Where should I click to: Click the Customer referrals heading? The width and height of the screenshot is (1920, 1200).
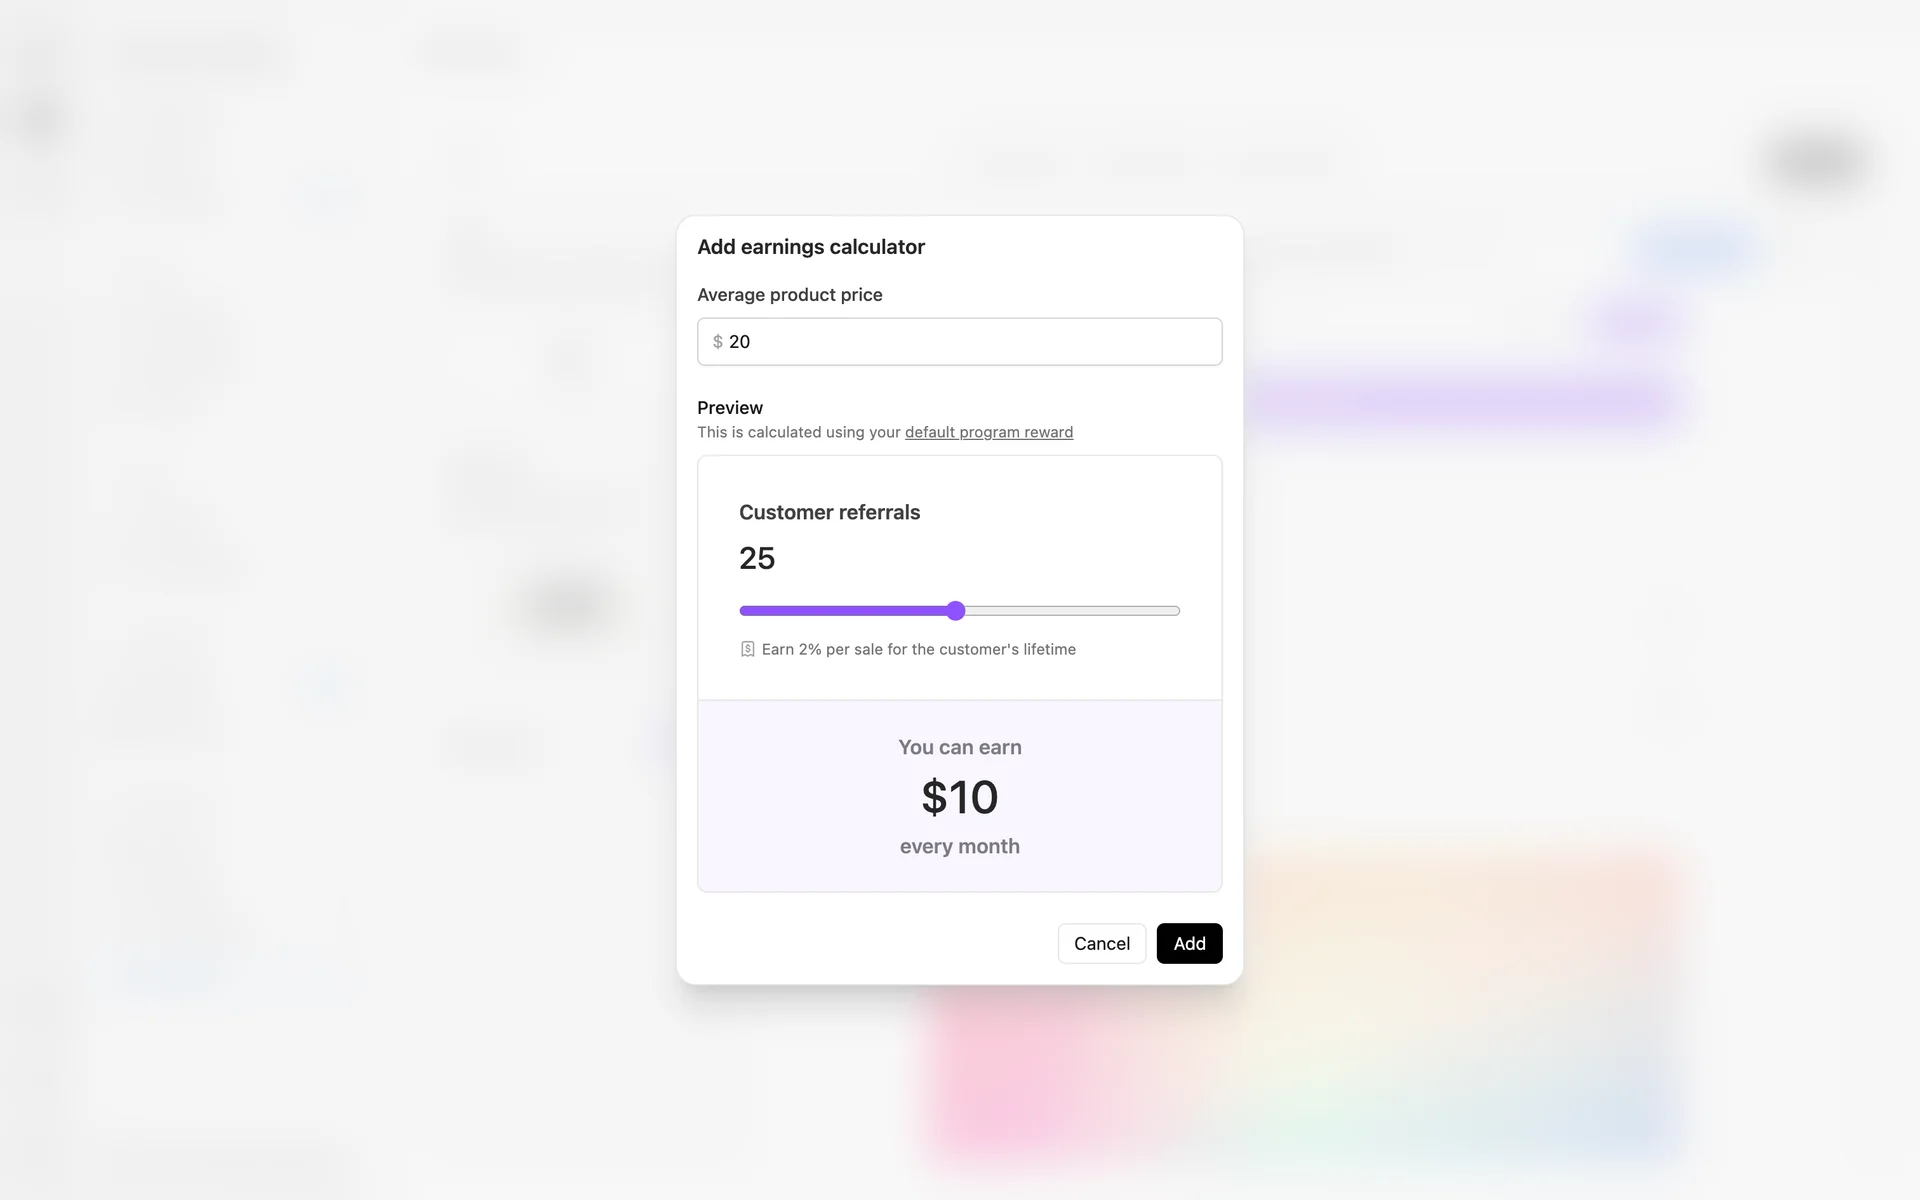pyautogui.click(x=829, y=512)
